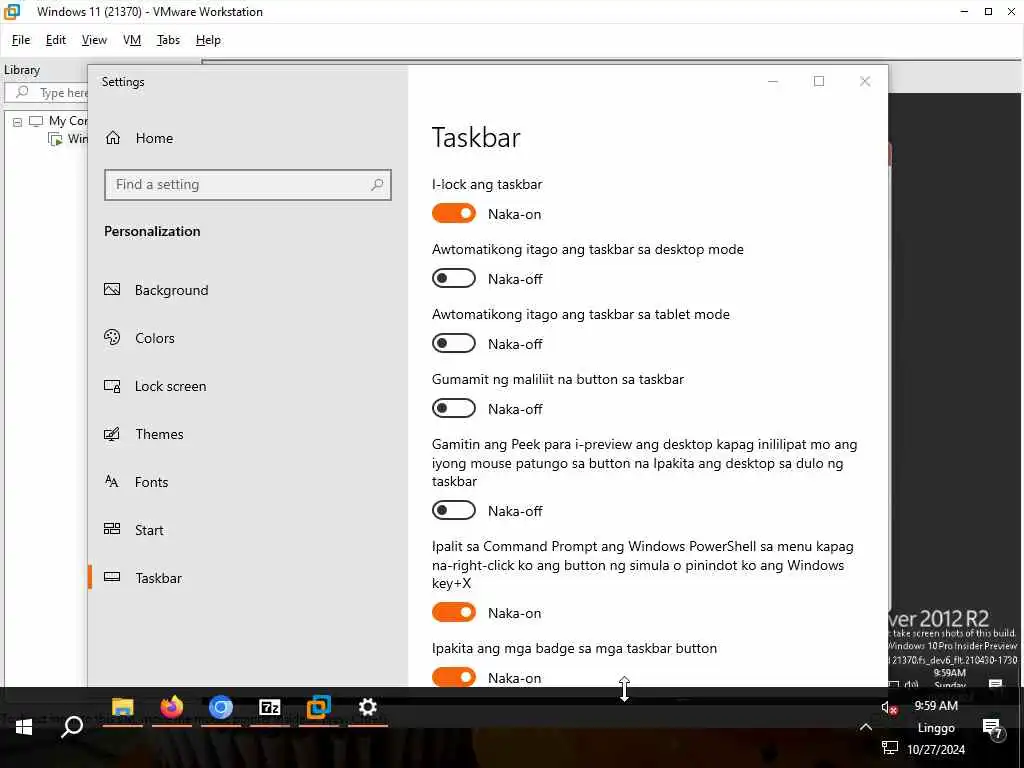Viewport: 1024px width, 768px height.
Task: Click the search magnifier in Find a setting
Action: (x=377, y=185)
